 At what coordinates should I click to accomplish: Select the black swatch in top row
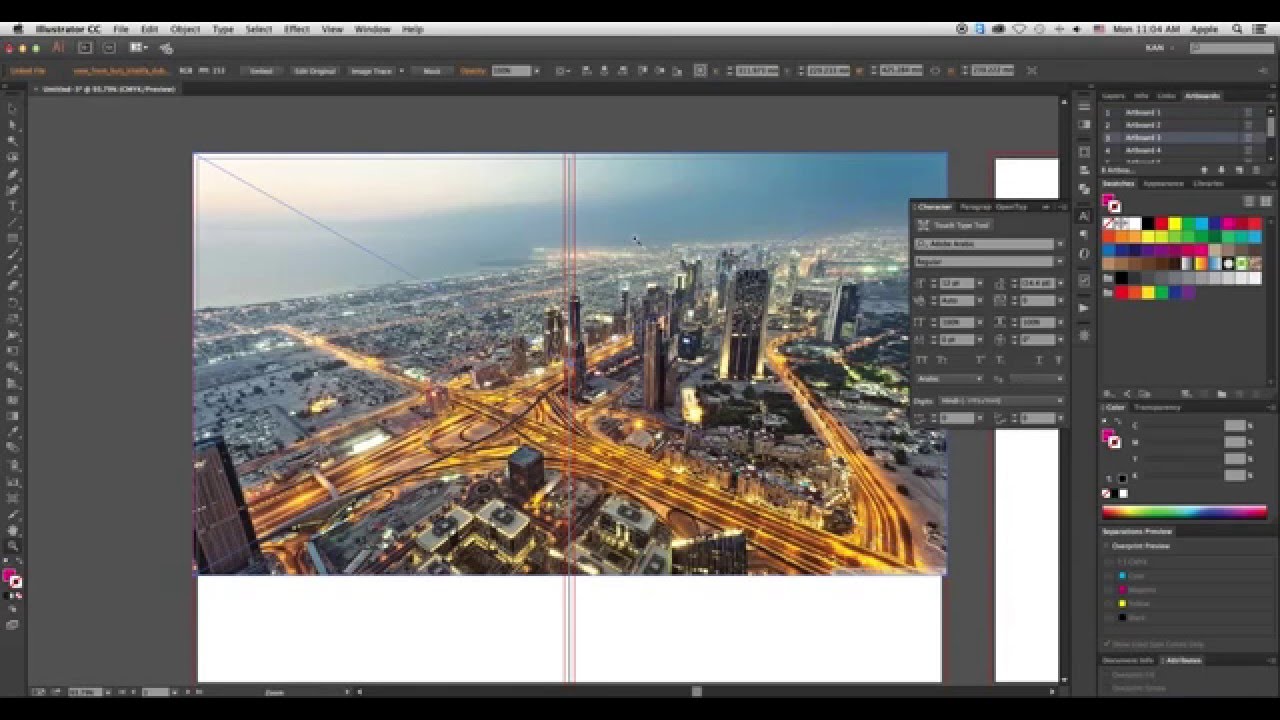[x=1148, y=223]
